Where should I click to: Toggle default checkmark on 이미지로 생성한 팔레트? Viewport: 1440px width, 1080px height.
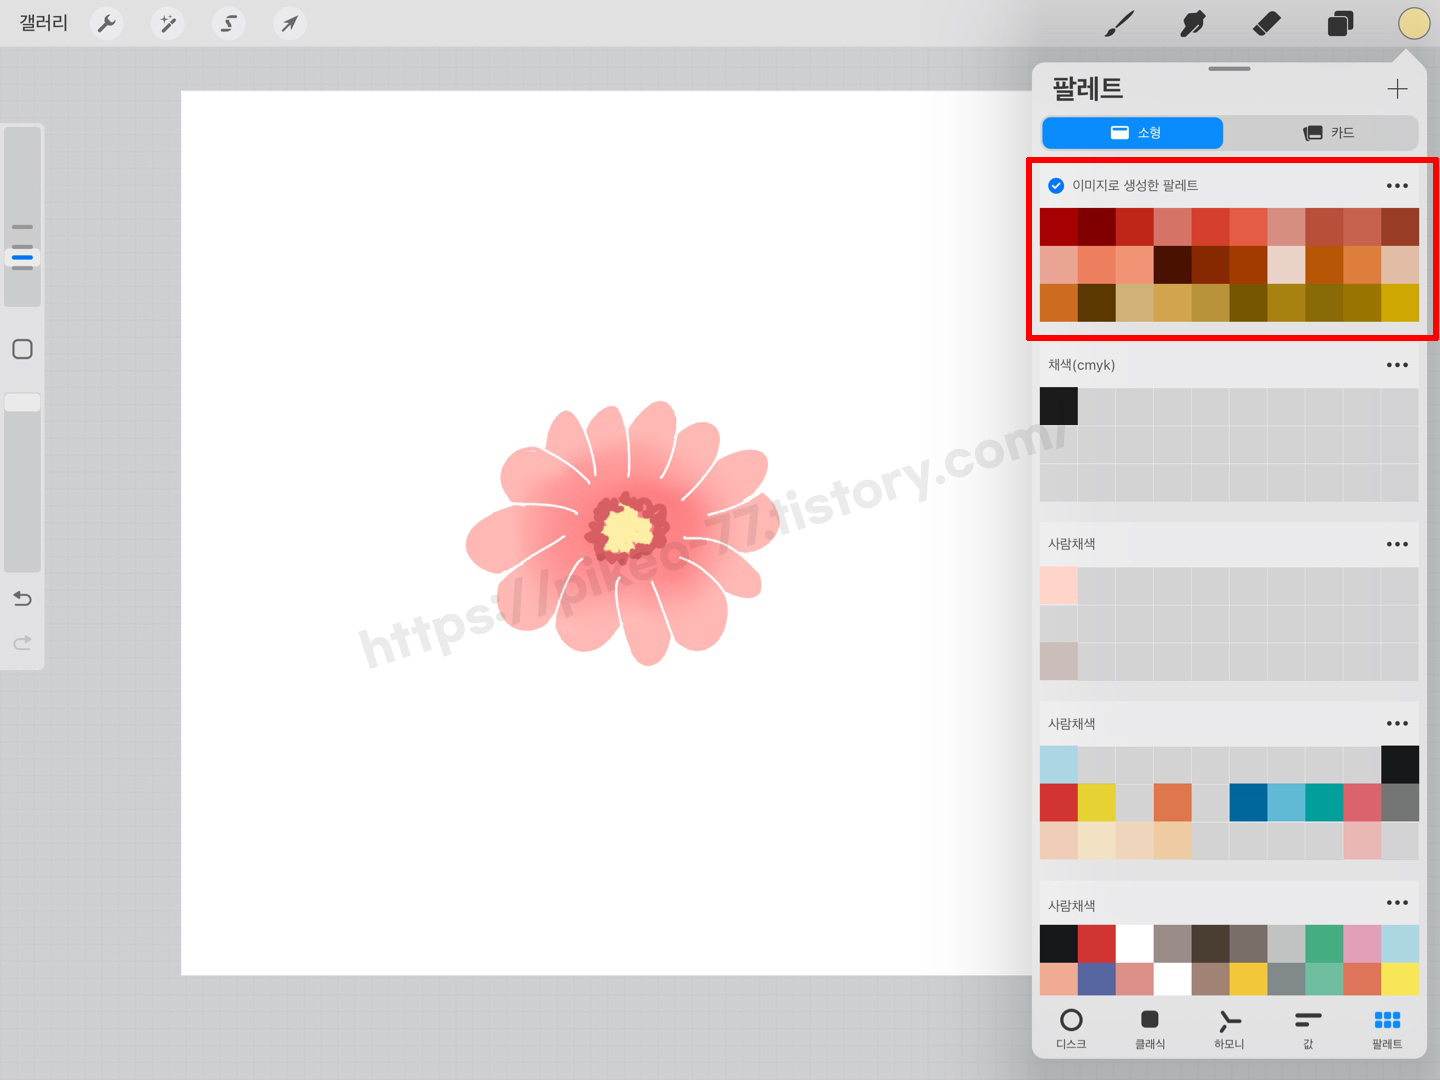click(x=1056, y=186)
